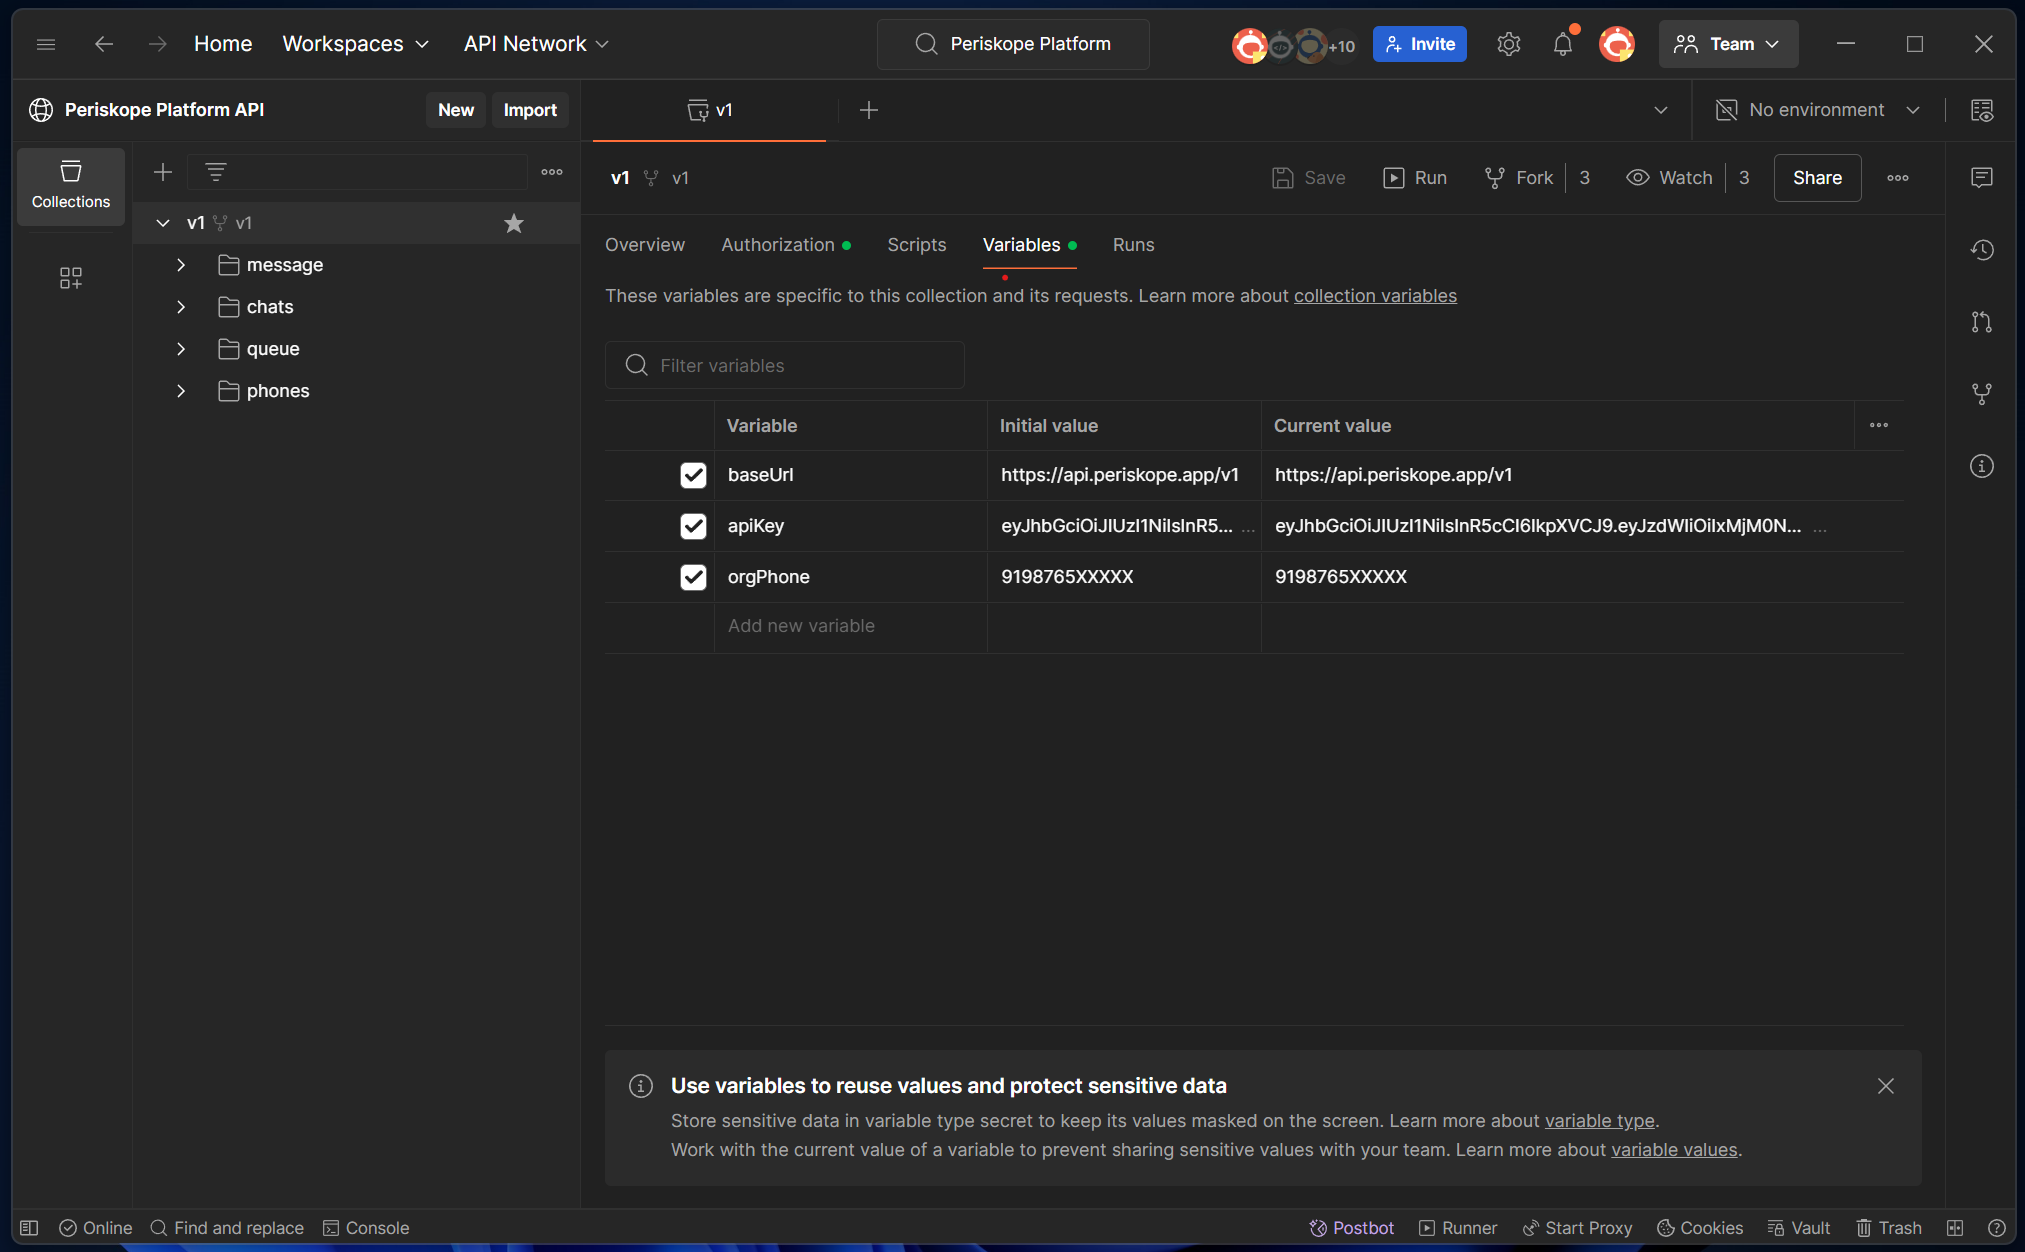Viewport: 2025px width, 1252px height.
Task: Expand the chats folder
Action: (181, 307)
